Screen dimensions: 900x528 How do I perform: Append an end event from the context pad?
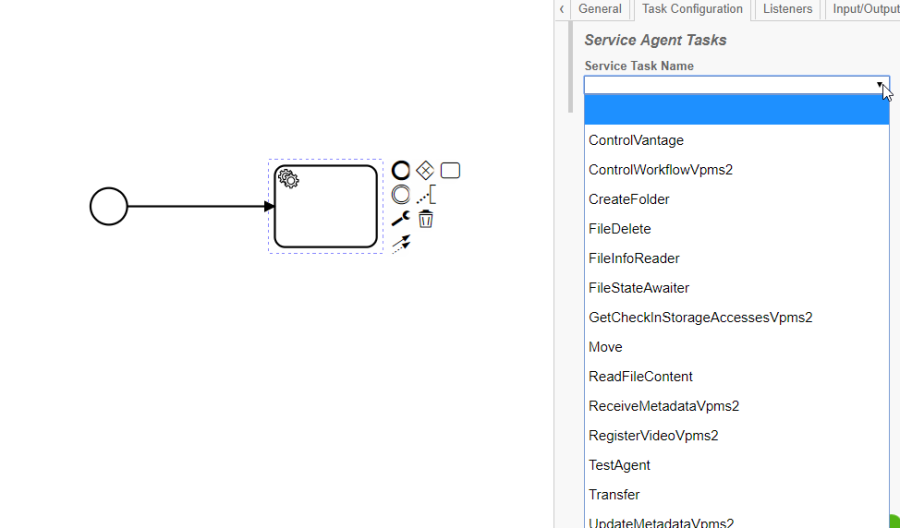[x=401, y=171]
